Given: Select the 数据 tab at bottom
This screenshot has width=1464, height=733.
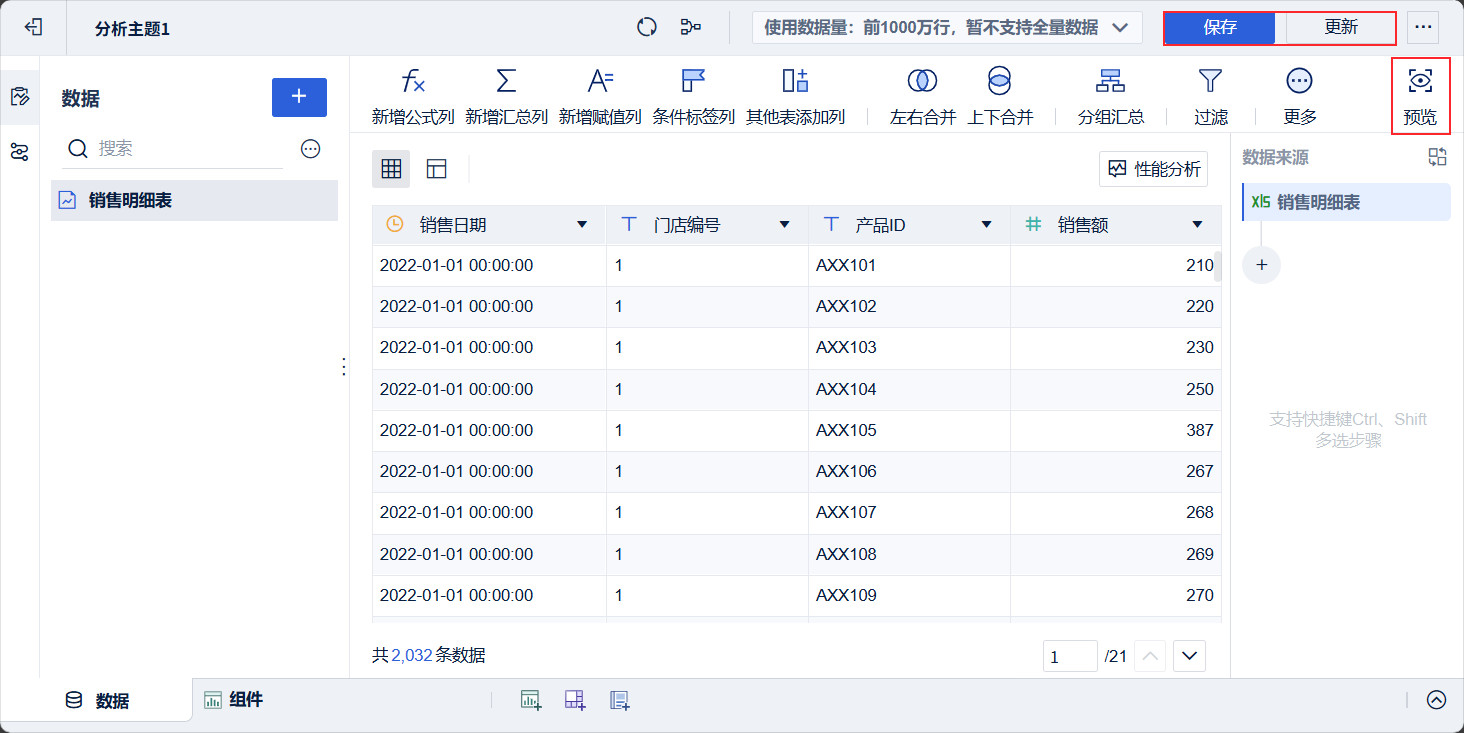Looking at the screenshot, I should pyautogui.click(x=98, y=700).
